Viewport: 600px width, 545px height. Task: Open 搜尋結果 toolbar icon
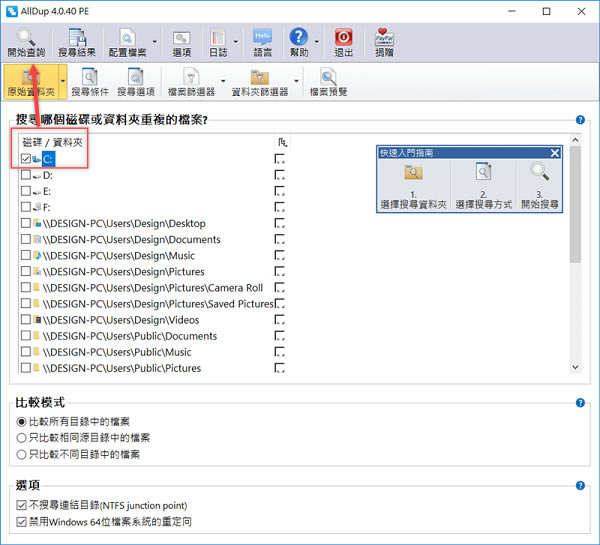78,38
